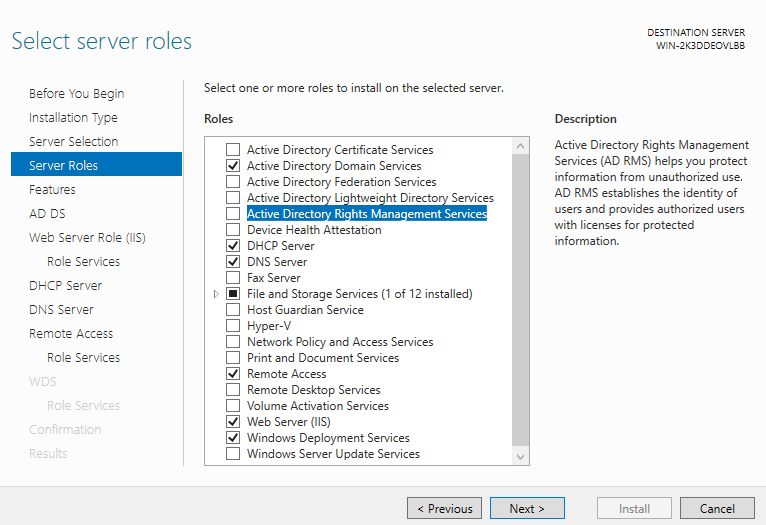Enable the Hyper-V role checkbox
The image size is (766, 525).
click(x=233, y=326)
